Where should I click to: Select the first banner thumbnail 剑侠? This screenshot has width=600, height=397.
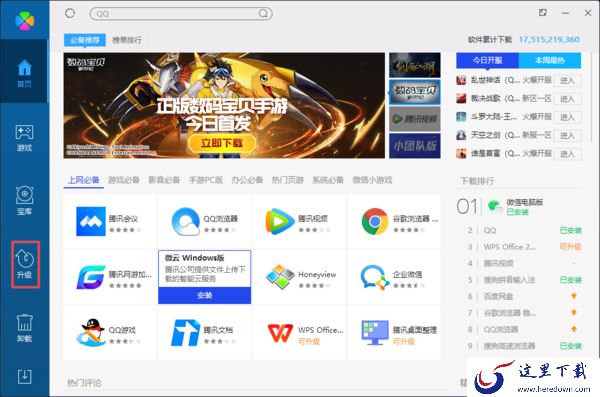pos(415,65)
